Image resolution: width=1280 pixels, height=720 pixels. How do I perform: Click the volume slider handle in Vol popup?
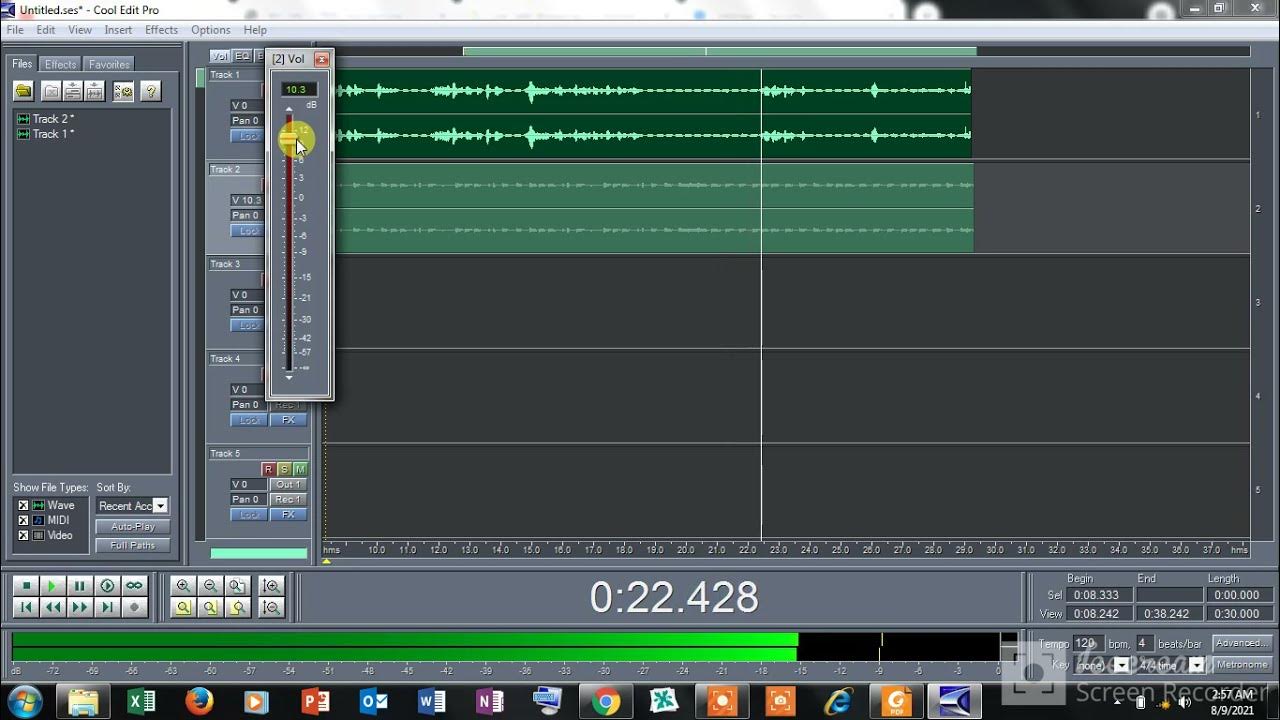coord(289,140)
